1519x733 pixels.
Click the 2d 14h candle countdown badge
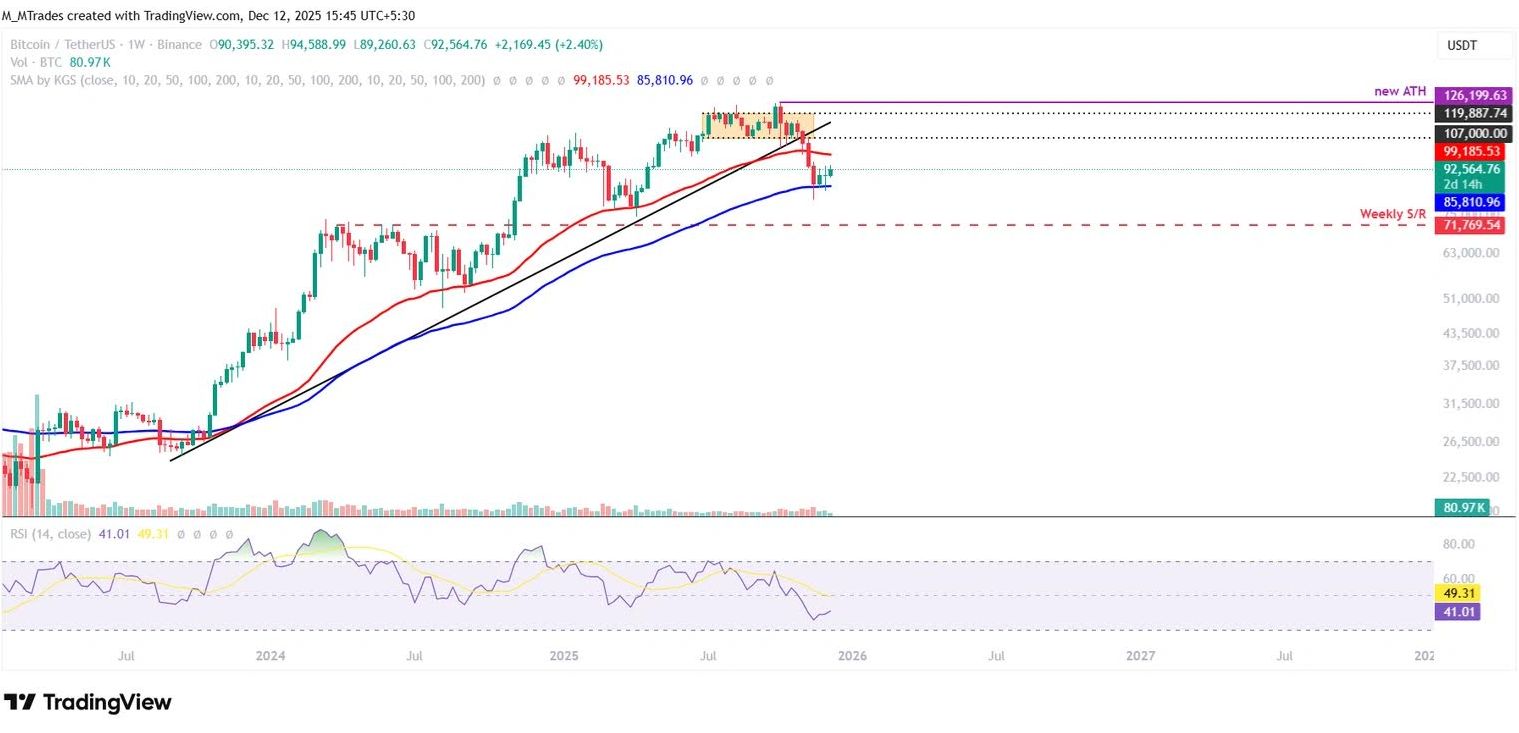pyautogui.click(x=1465, y=184)
